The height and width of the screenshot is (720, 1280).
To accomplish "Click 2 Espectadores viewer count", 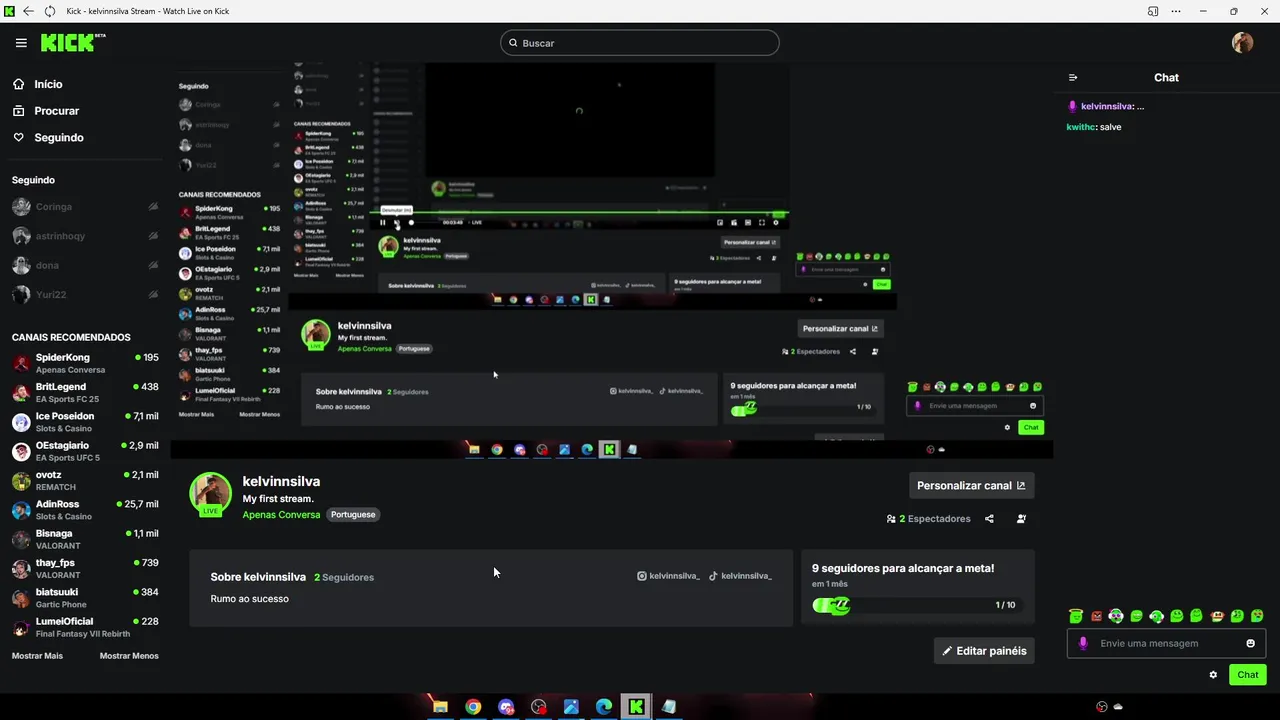I will 929,519.
